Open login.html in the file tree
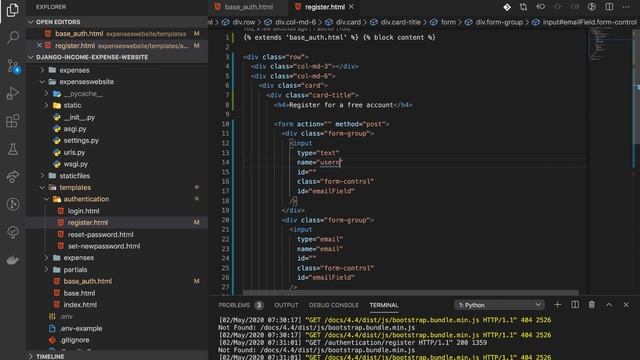The image size is (640, 360). (83, 211)
